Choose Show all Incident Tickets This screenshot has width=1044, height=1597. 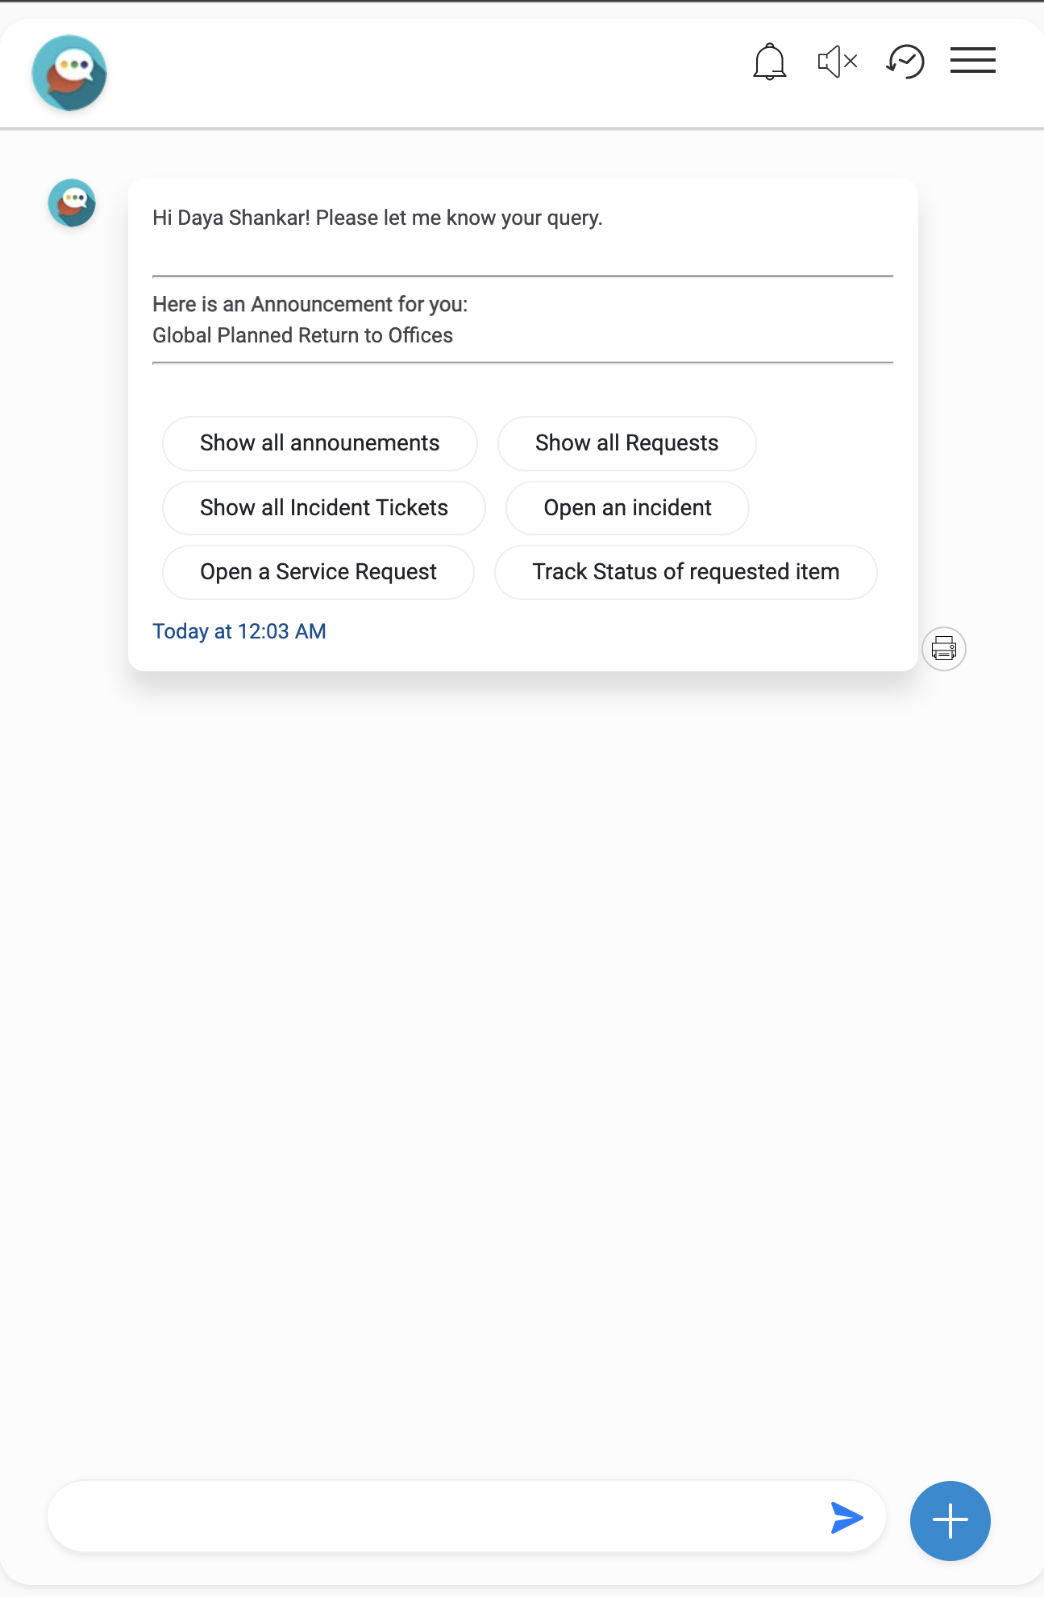point(323,508)
